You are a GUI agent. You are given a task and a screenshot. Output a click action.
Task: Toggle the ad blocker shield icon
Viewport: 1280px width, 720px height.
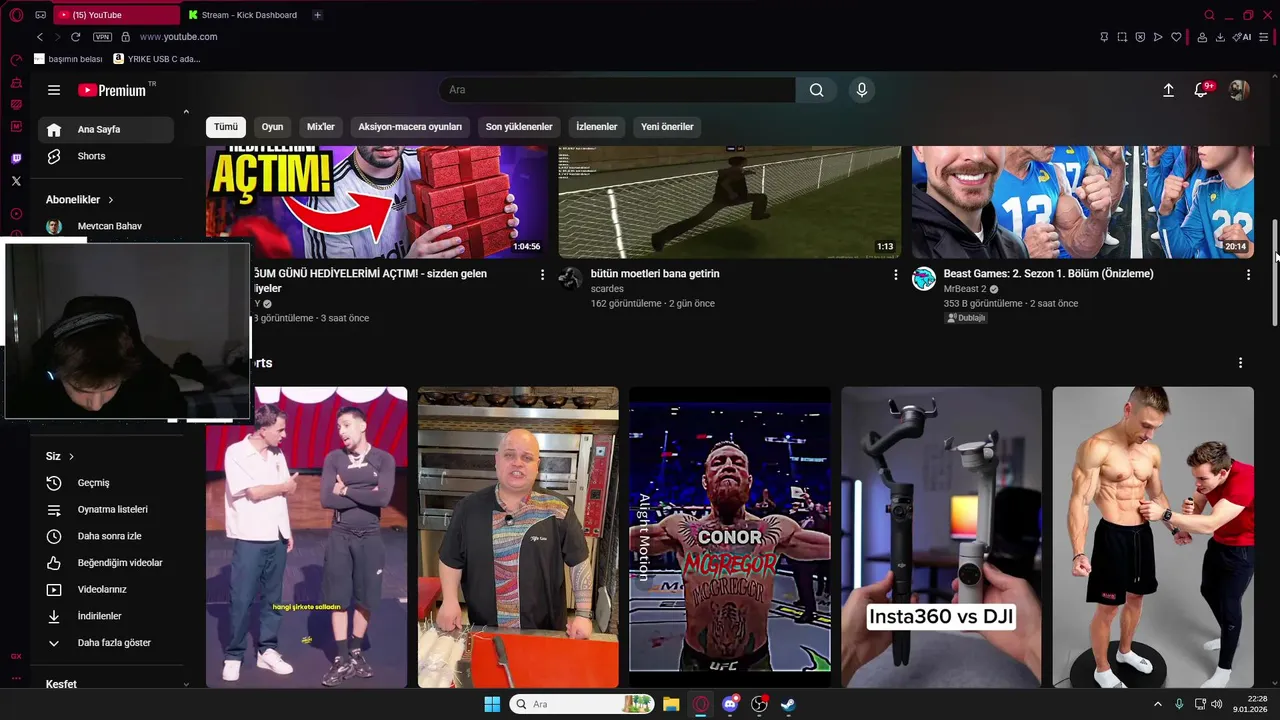(x=1140, y=37)
